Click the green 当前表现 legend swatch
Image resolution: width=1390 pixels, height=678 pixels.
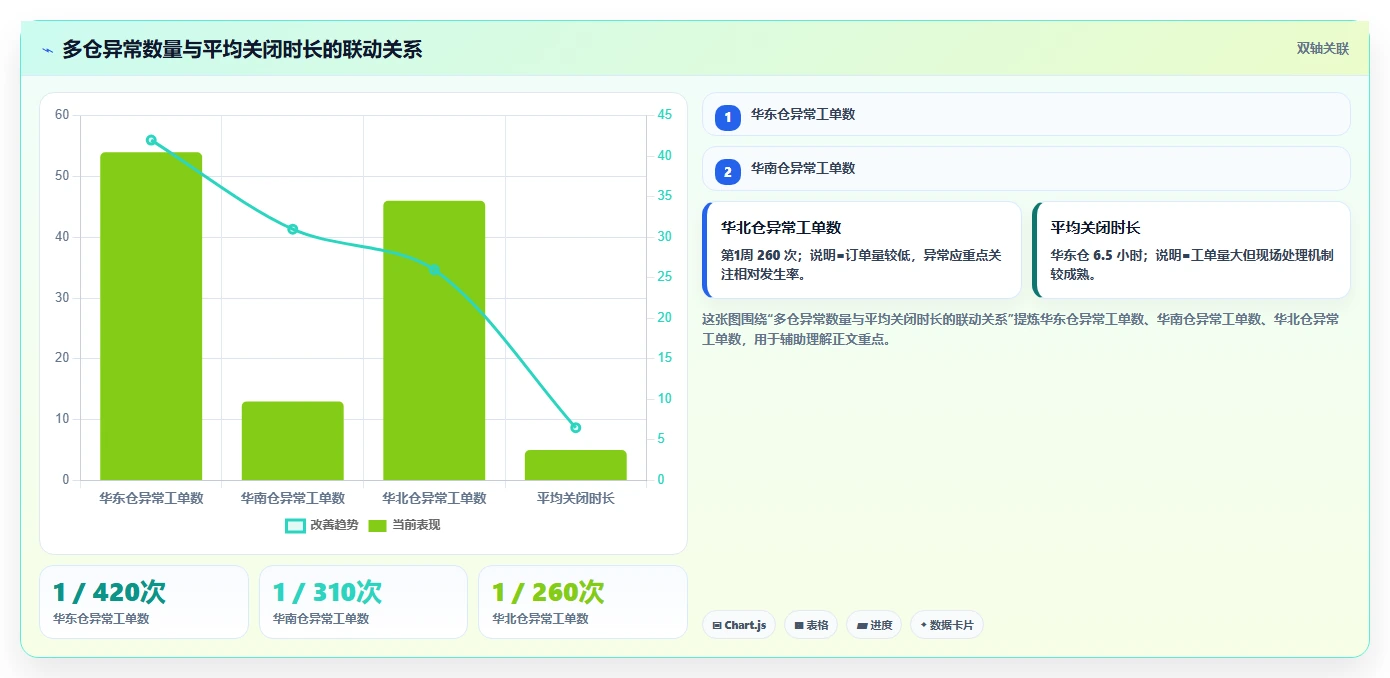[377, 526]
